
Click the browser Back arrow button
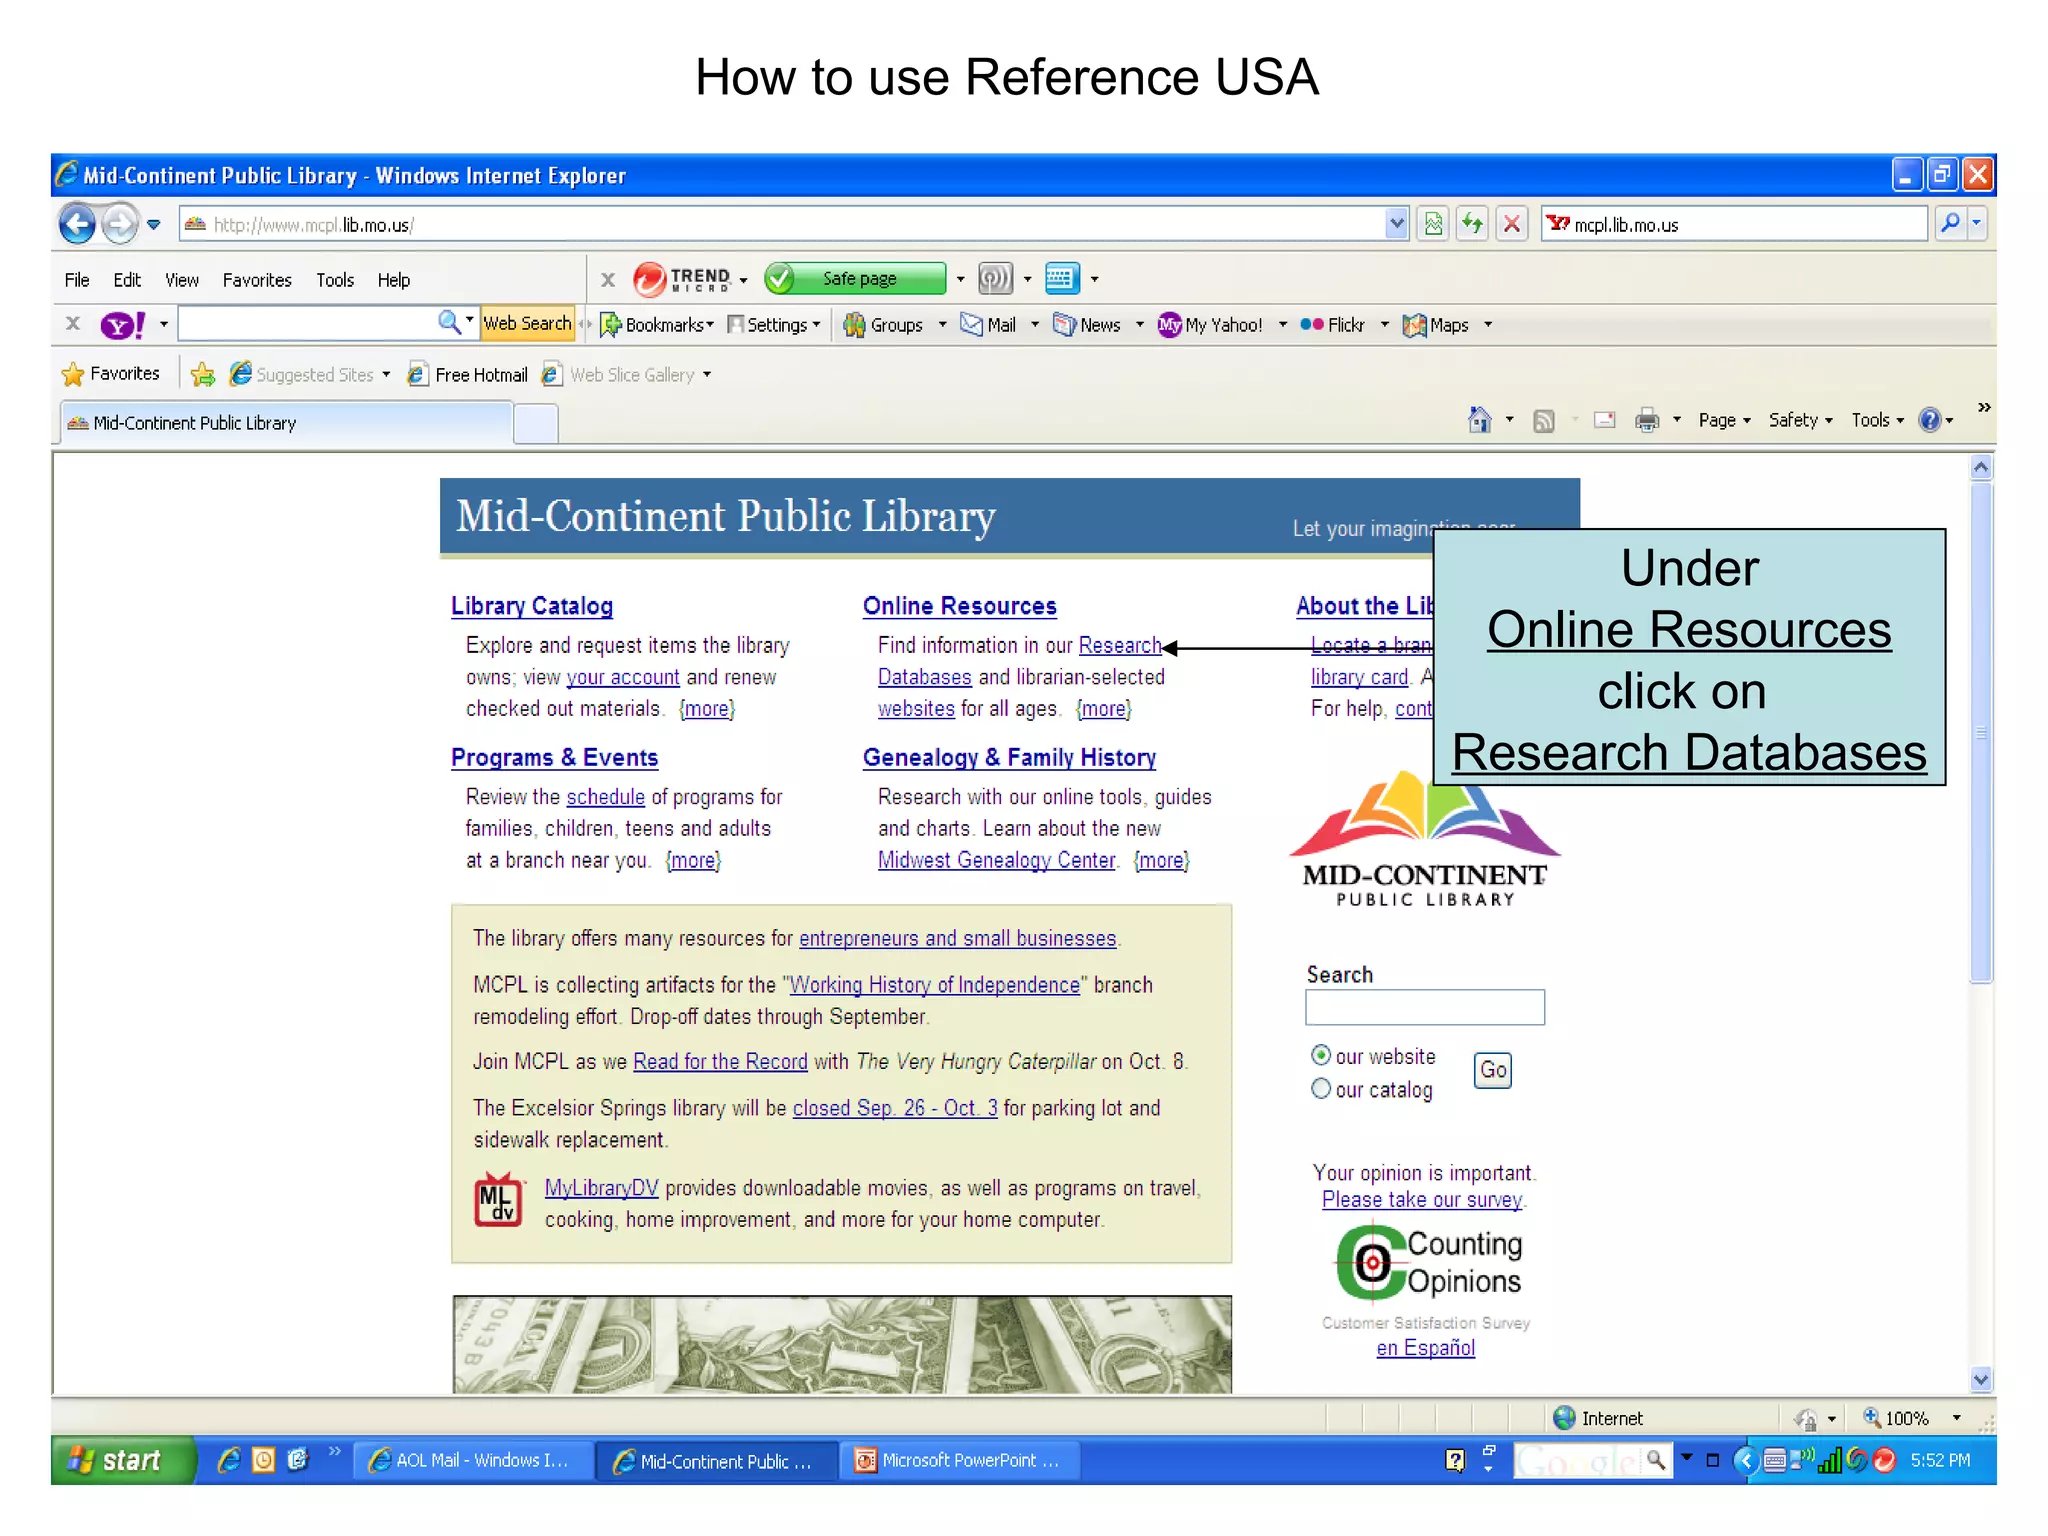78,223
